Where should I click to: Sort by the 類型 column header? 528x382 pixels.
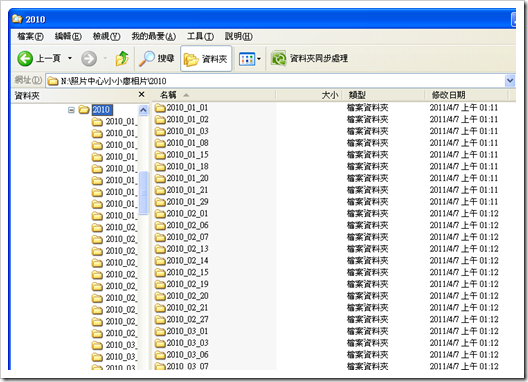pyautogui.click(x=383, y=95)
